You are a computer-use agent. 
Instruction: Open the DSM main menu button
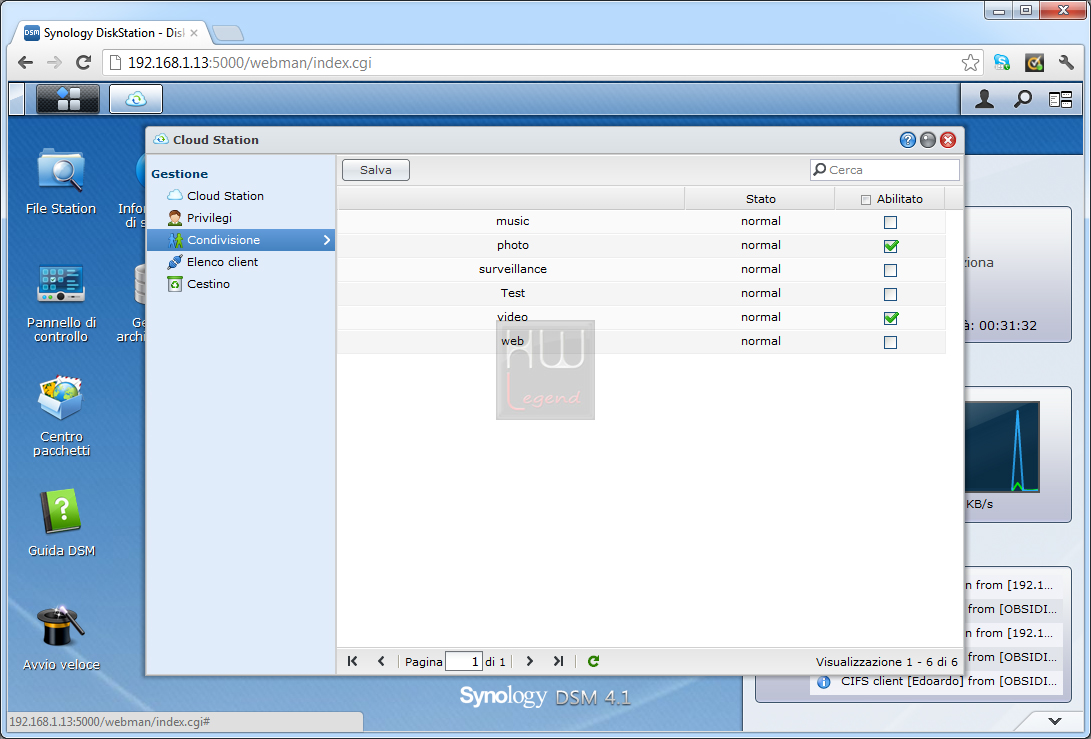click(x=67, y=99)
